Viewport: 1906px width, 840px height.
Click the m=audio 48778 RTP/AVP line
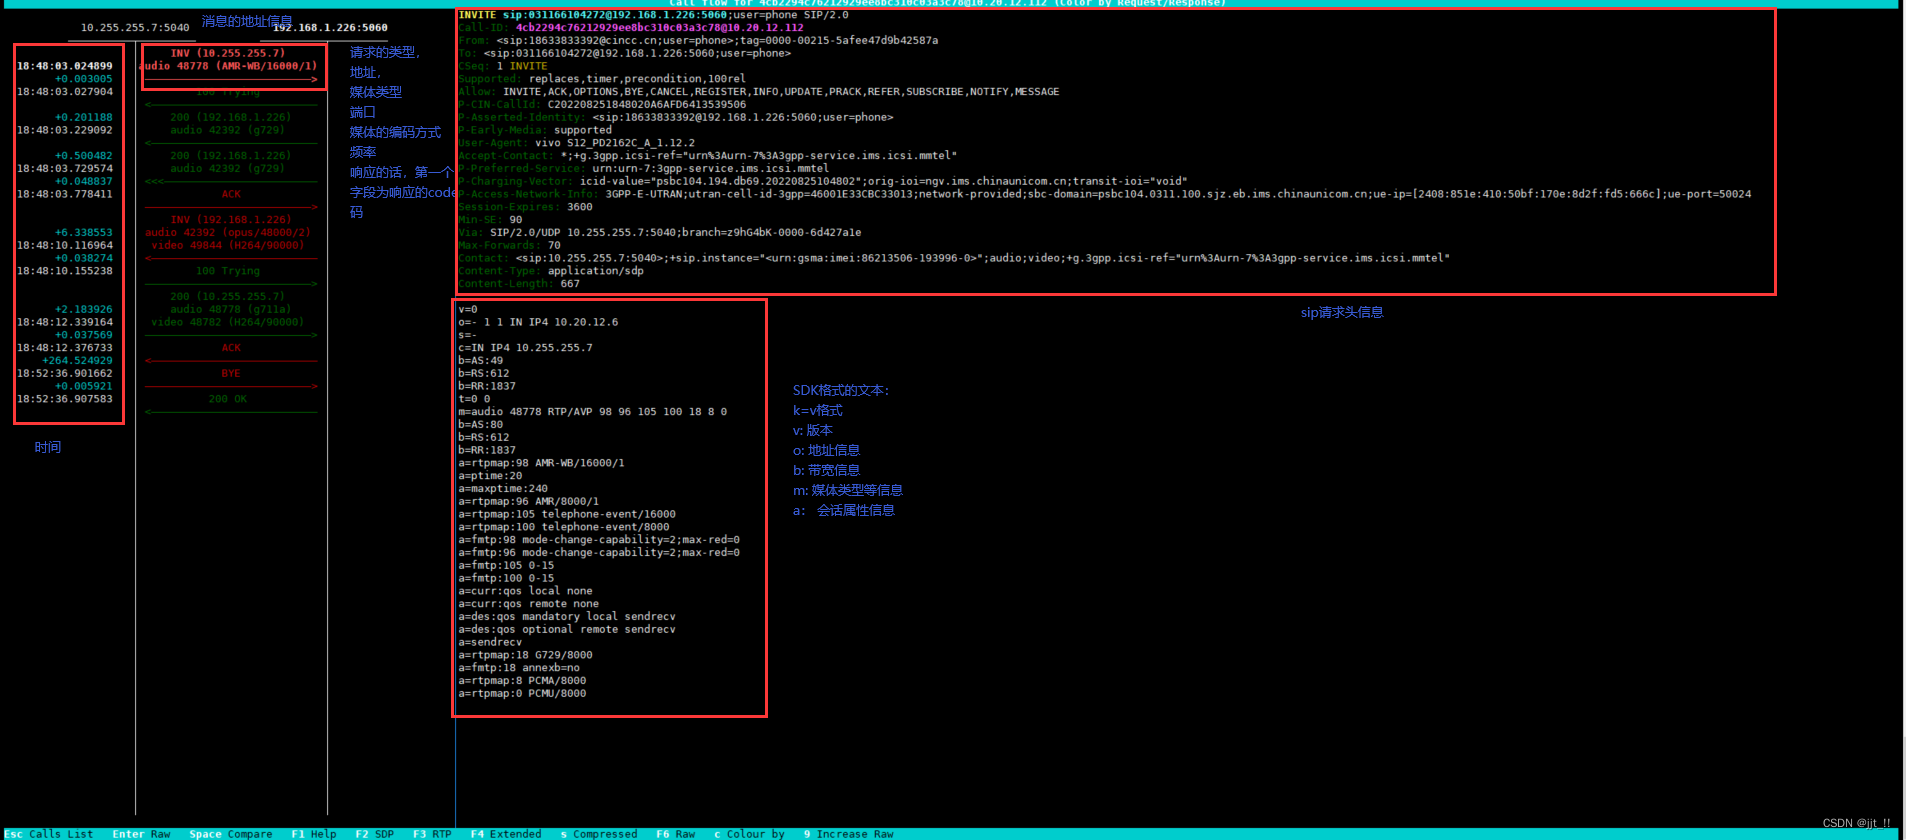click(x=593, y=412)
